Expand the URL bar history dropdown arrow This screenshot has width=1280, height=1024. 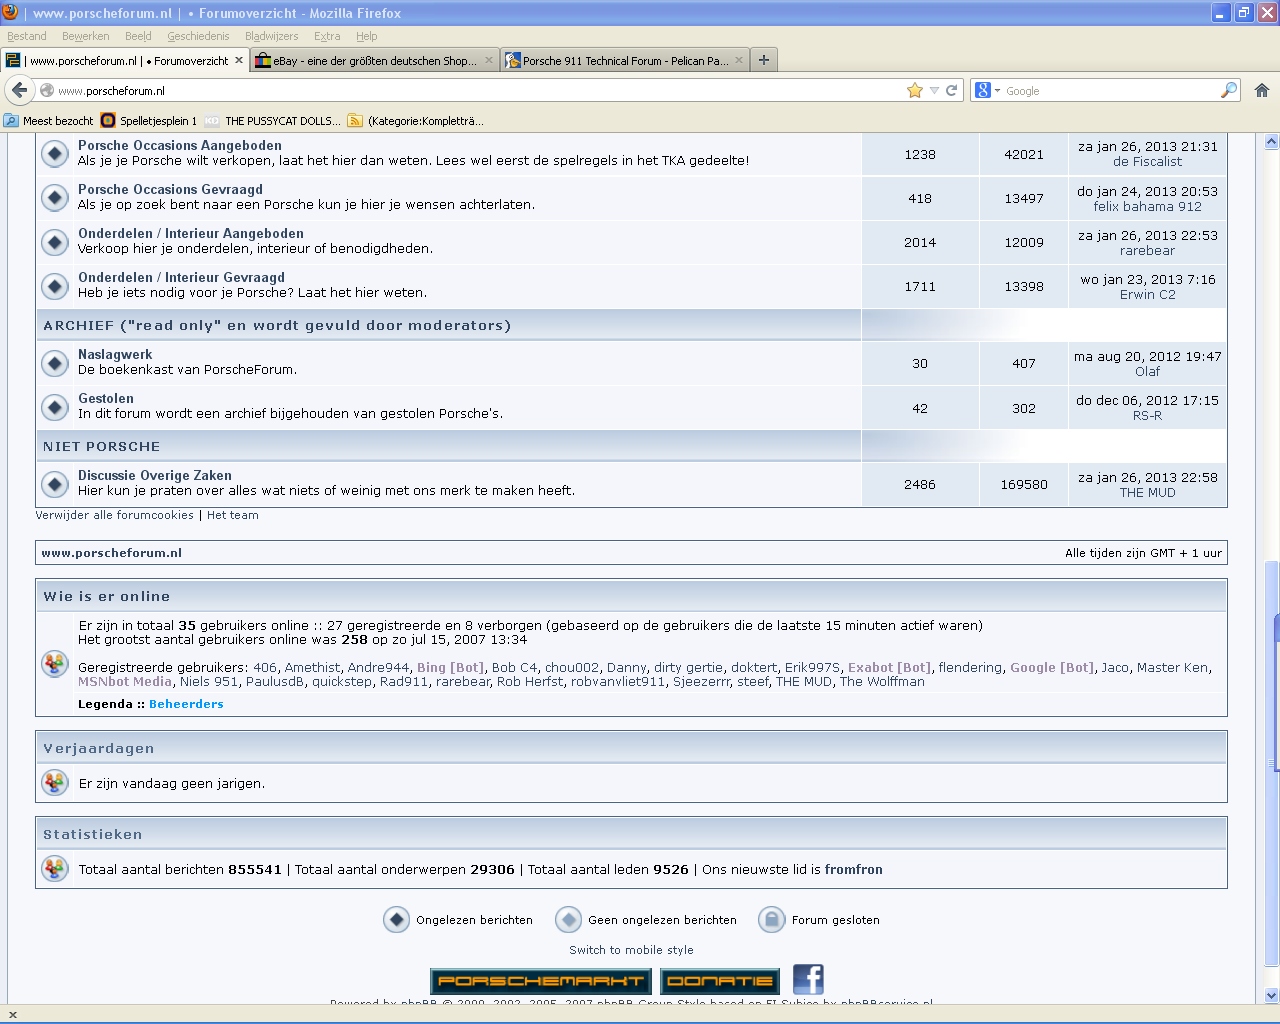coord(934,90)
